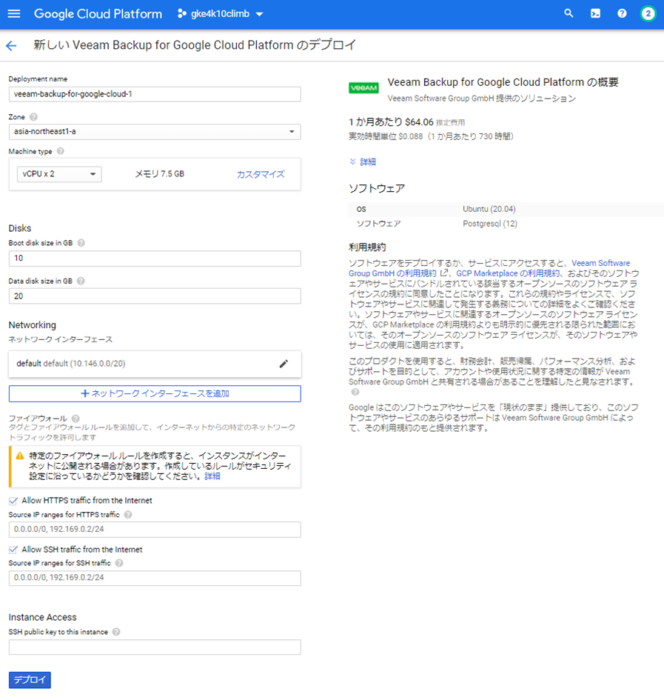Screen dimensions: 664x700
Task: Toggle Allow HTTPS traffic from the Internet
Action: [x=13, y=500]
